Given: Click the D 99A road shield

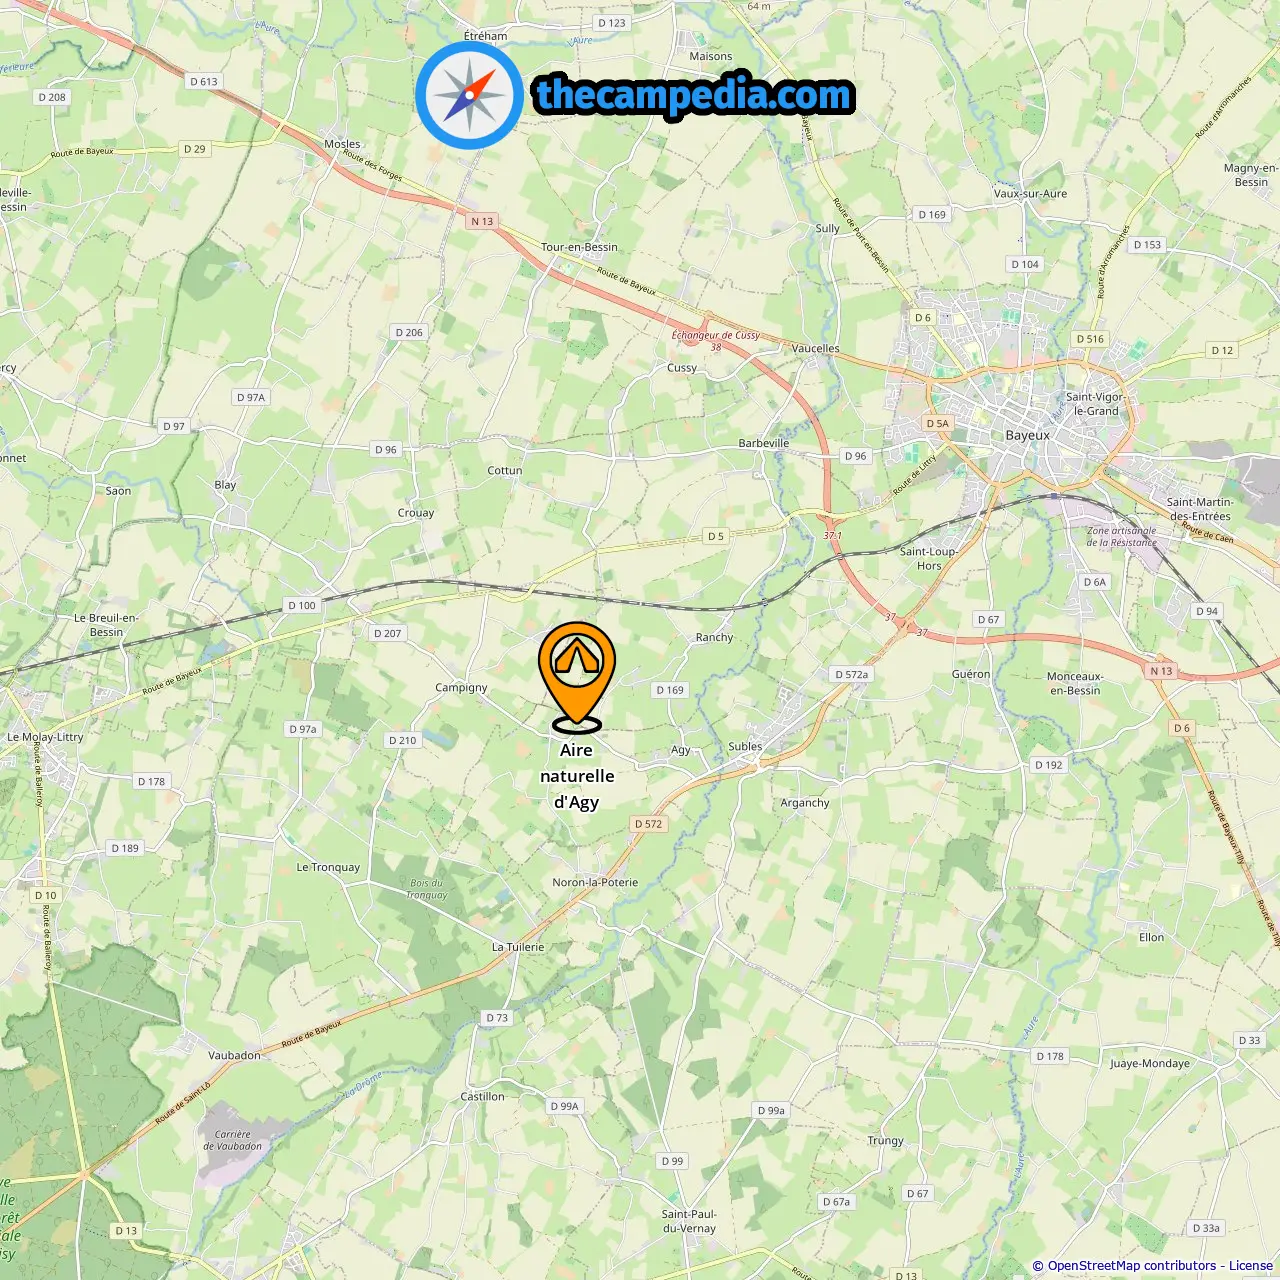Looking at the screenshot, I should pos(564,1106).
